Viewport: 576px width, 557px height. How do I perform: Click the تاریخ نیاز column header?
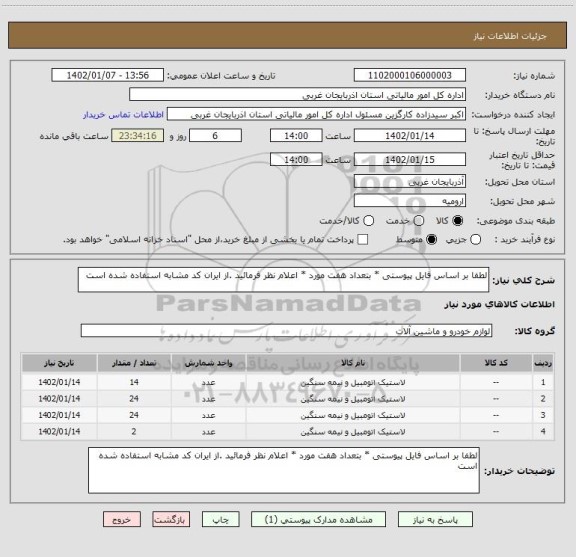pyautogui.click(x=59, y=363)
